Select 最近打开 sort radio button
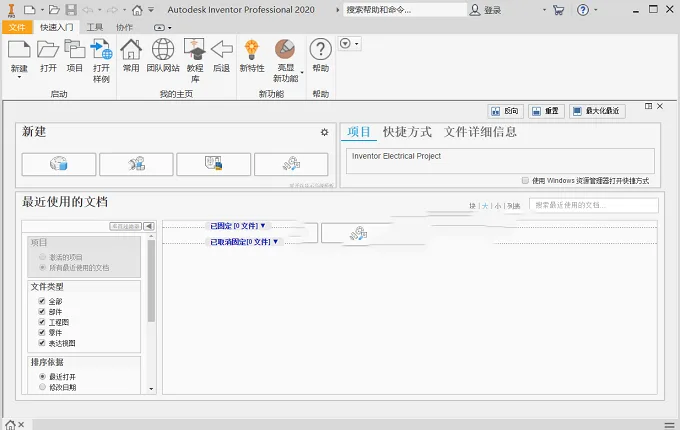 point(42,376)
